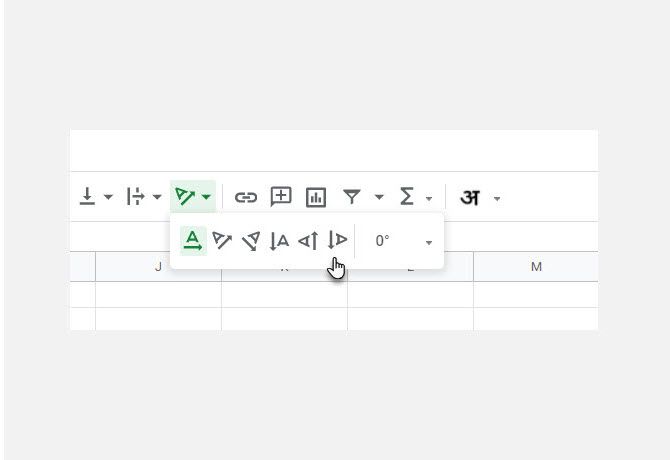Open the custom angle 0° dropdown

click(x=403, y=241)
